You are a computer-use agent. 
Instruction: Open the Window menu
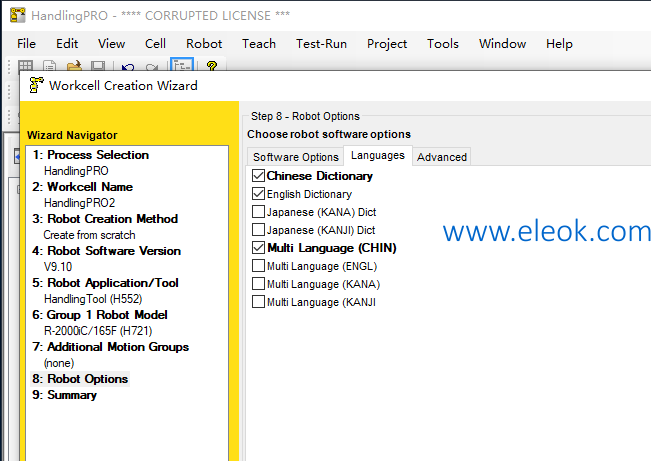502,44
